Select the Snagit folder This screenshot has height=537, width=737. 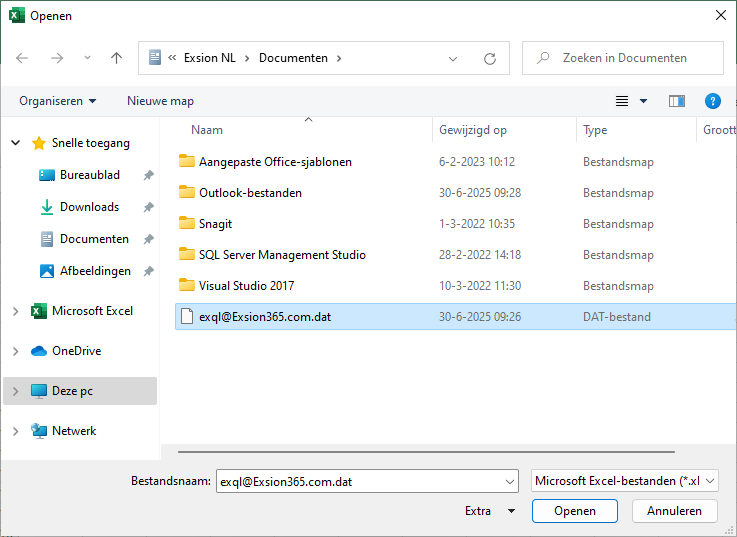[x=215, y=224]
